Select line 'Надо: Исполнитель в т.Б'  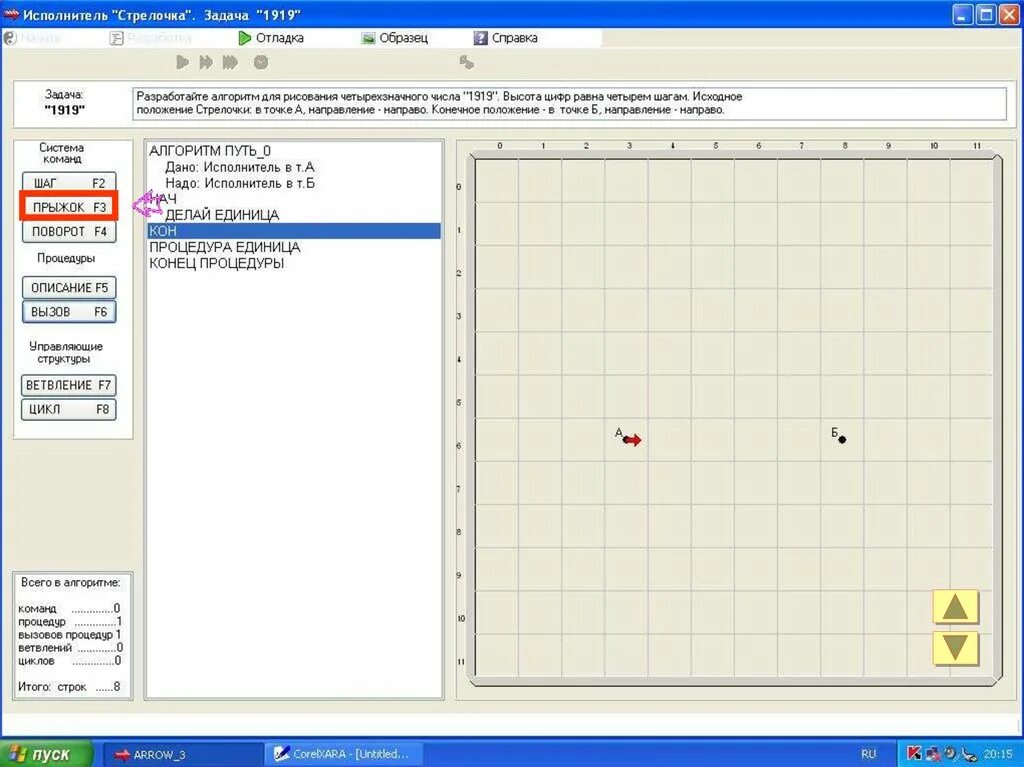240,183
